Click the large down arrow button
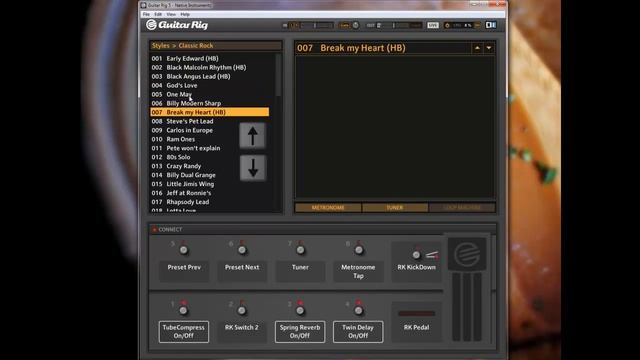 [x=253, y=168]
